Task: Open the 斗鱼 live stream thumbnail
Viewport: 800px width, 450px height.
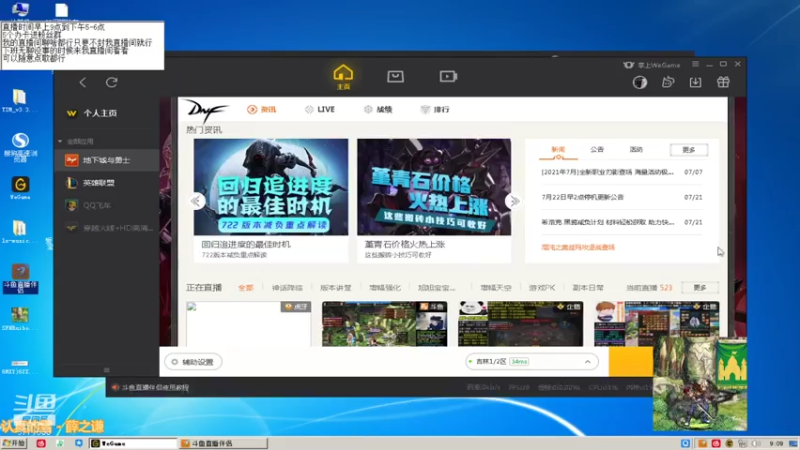Action: 385,324
